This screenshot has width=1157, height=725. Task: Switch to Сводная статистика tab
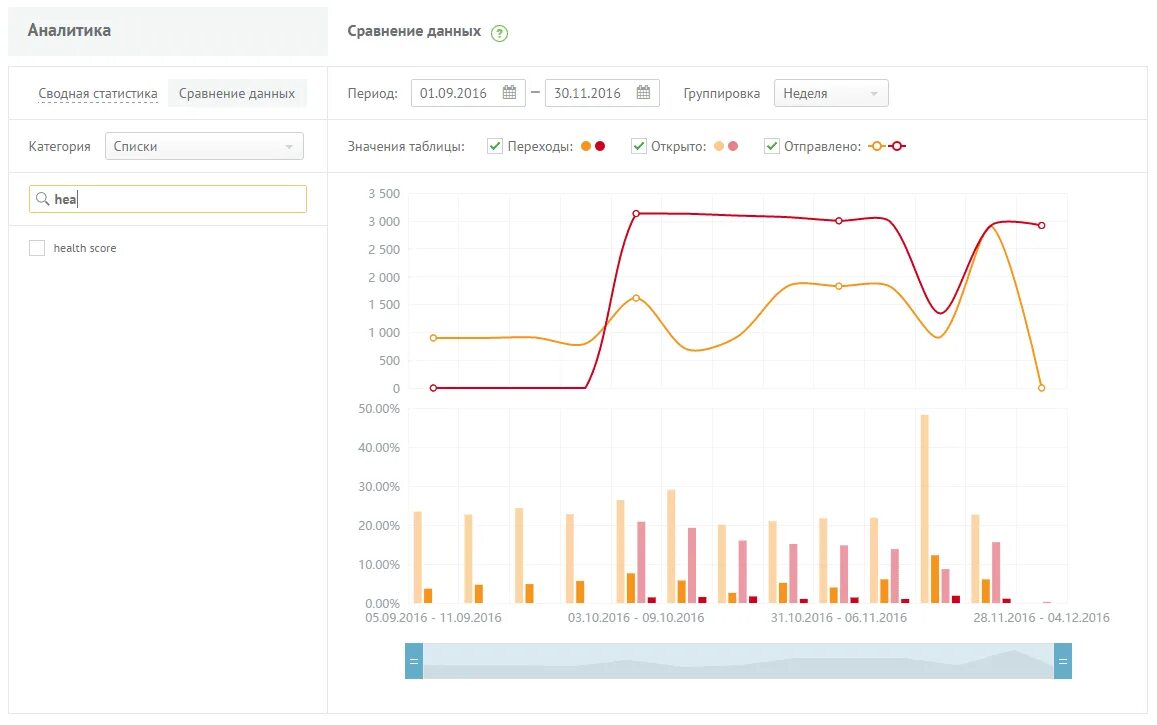(98, 94)
